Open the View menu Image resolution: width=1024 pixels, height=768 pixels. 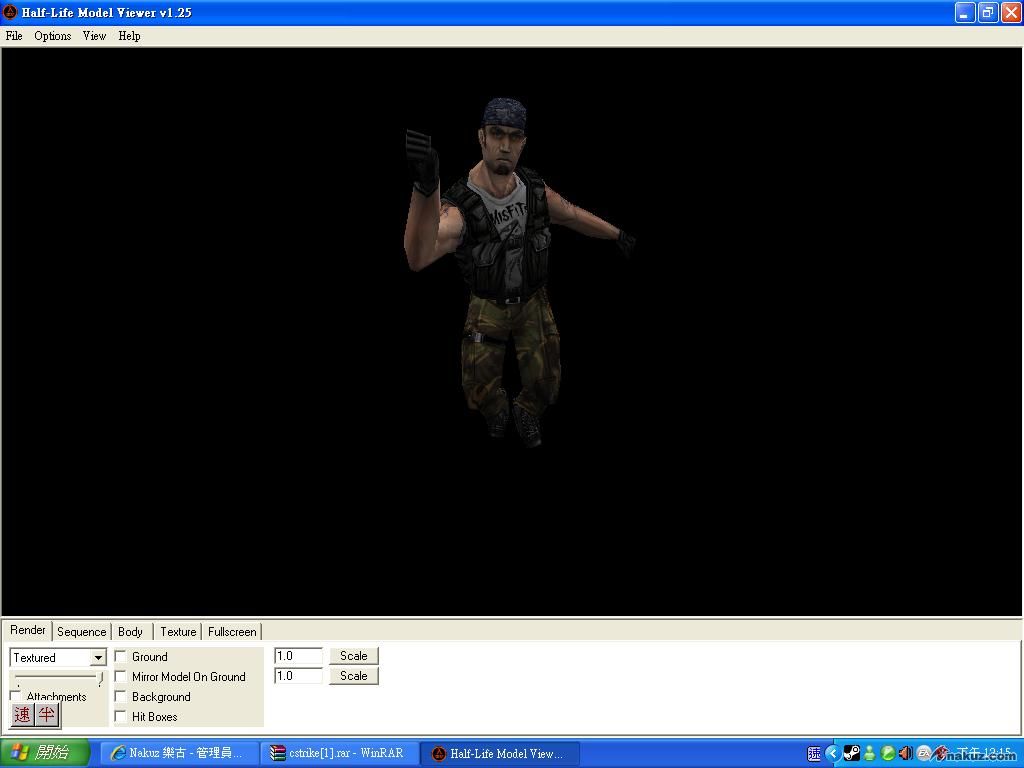pos(94,36)
